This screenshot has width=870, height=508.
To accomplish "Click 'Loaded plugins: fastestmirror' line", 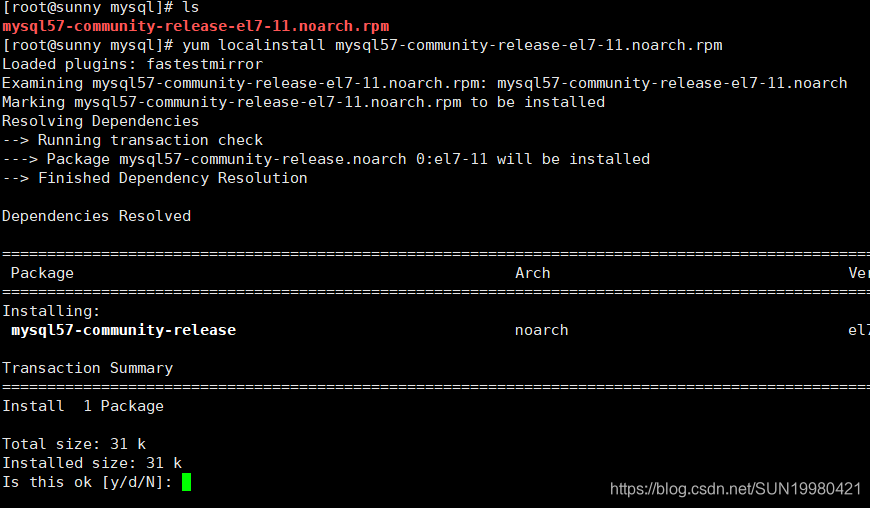I will click(x=133, y=64).
